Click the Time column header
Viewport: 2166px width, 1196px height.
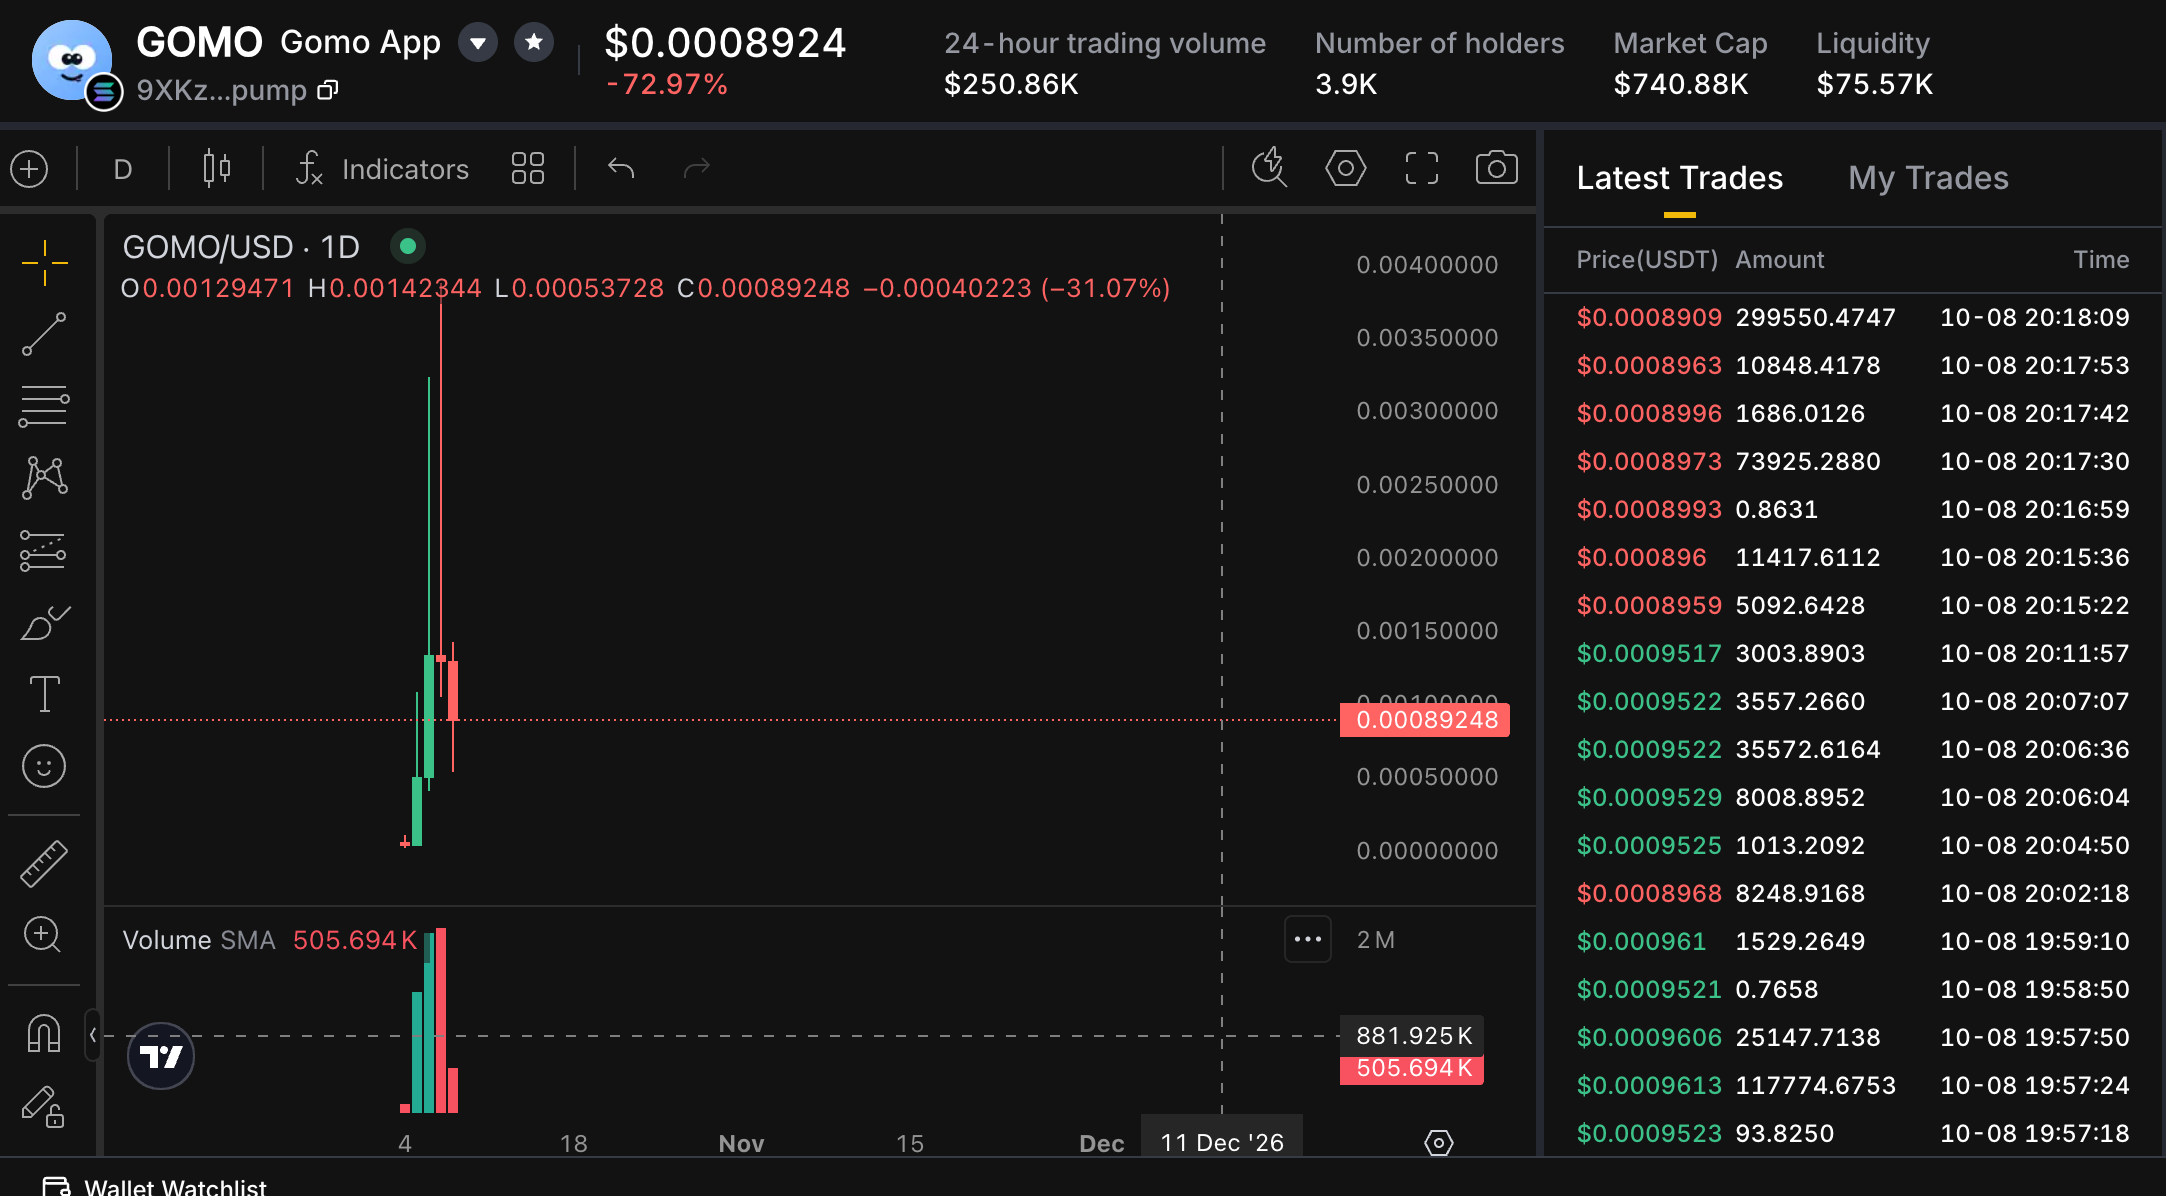coord(2101,260)
